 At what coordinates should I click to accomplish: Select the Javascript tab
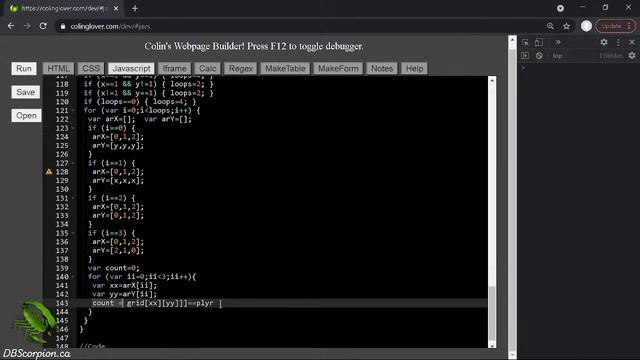(131, 69)
